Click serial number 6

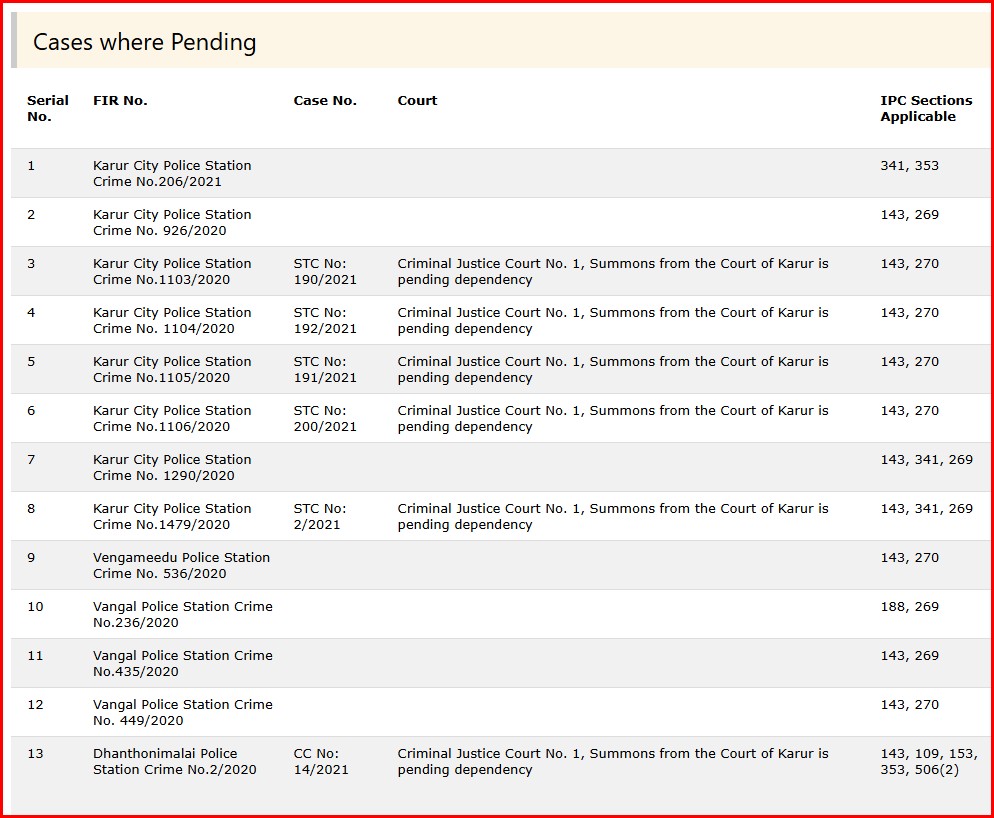31,410
